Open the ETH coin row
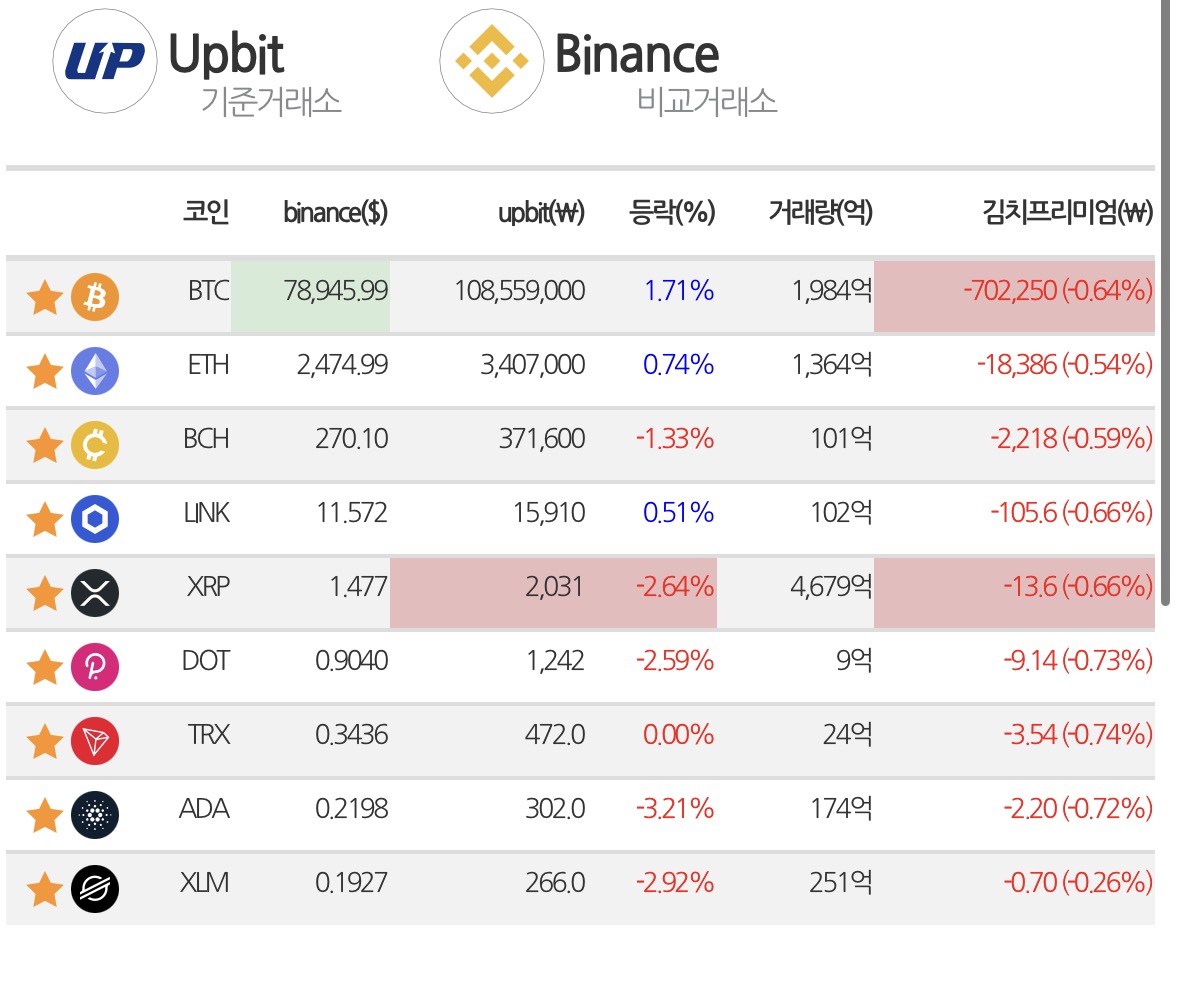 pos(580,371)
